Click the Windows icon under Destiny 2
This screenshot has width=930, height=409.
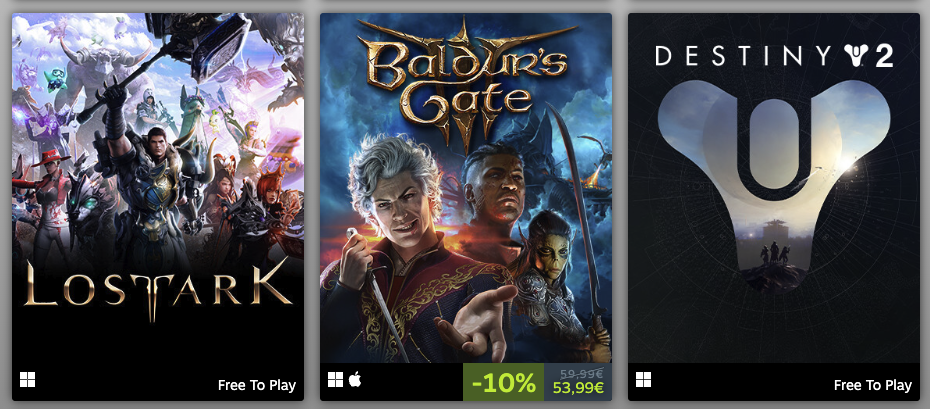644,380
